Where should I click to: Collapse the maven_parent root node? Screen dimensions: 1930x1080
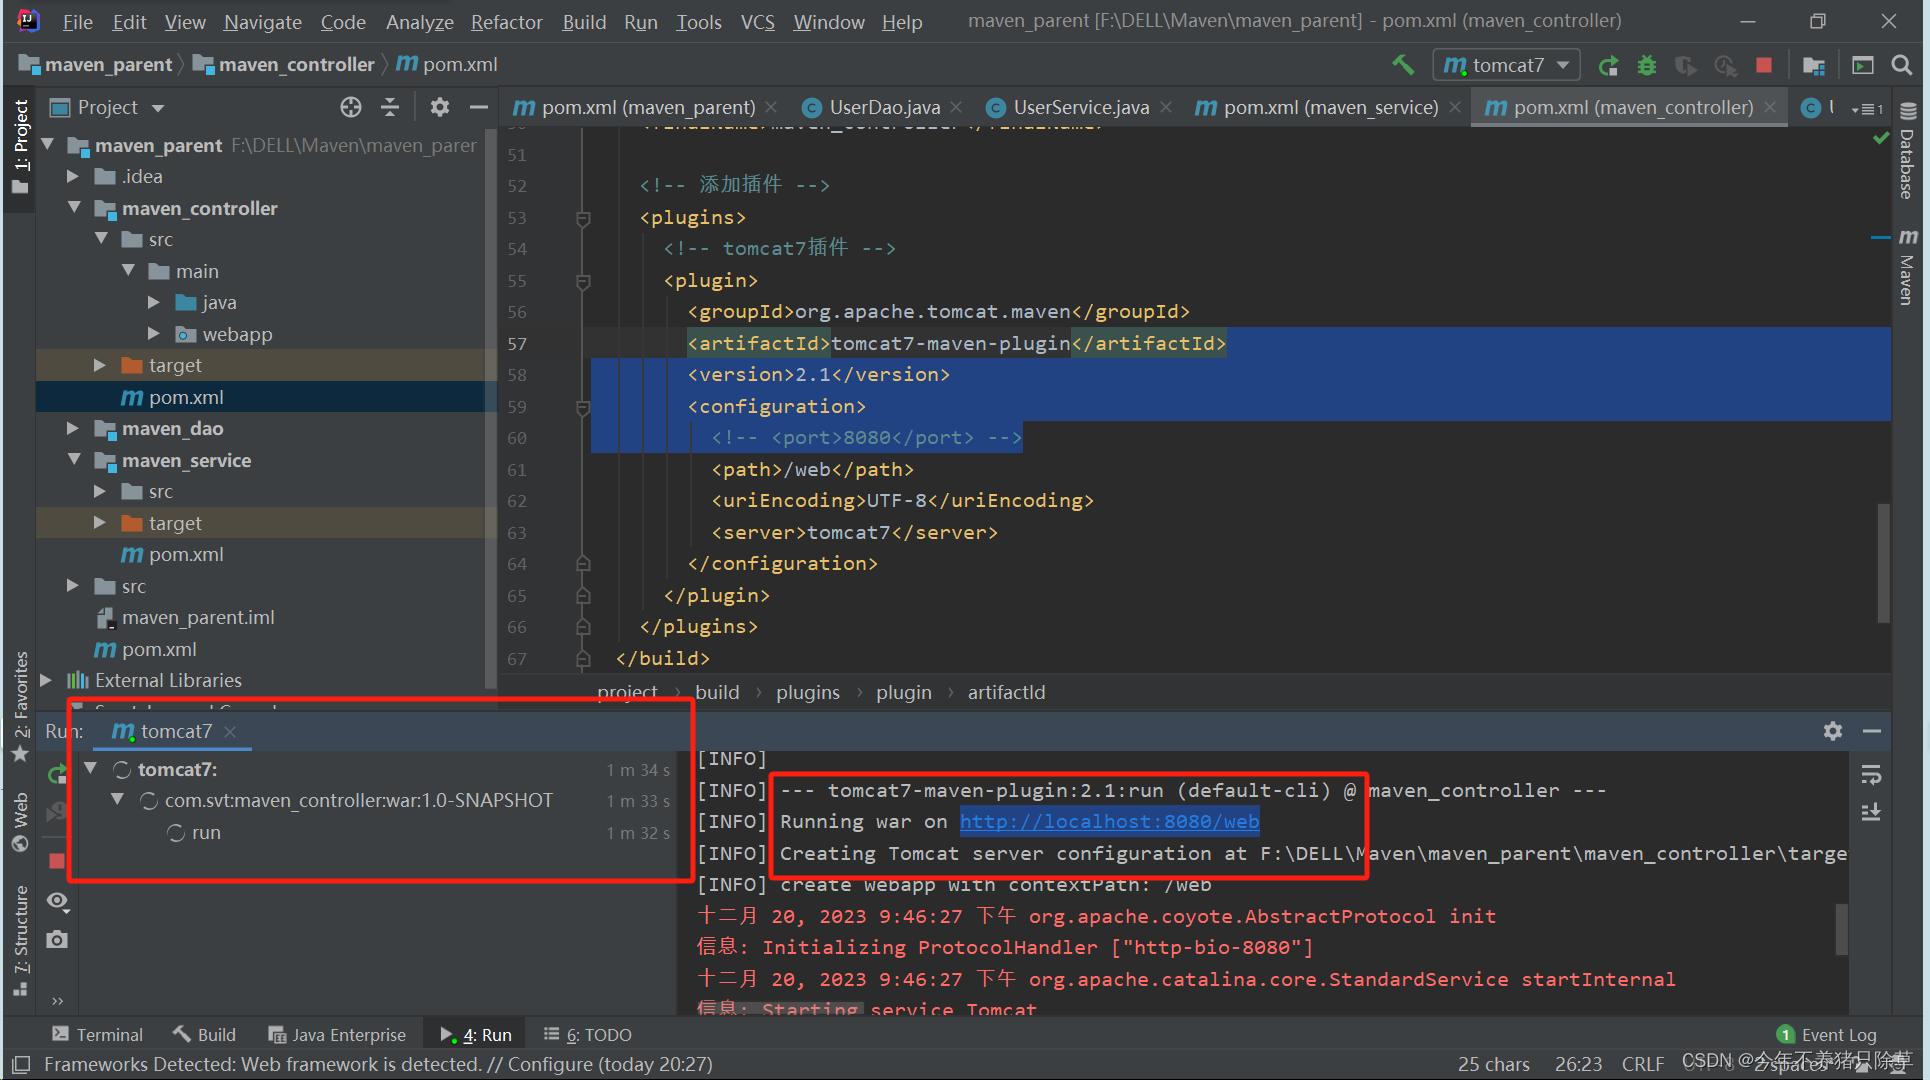(47, 145)
